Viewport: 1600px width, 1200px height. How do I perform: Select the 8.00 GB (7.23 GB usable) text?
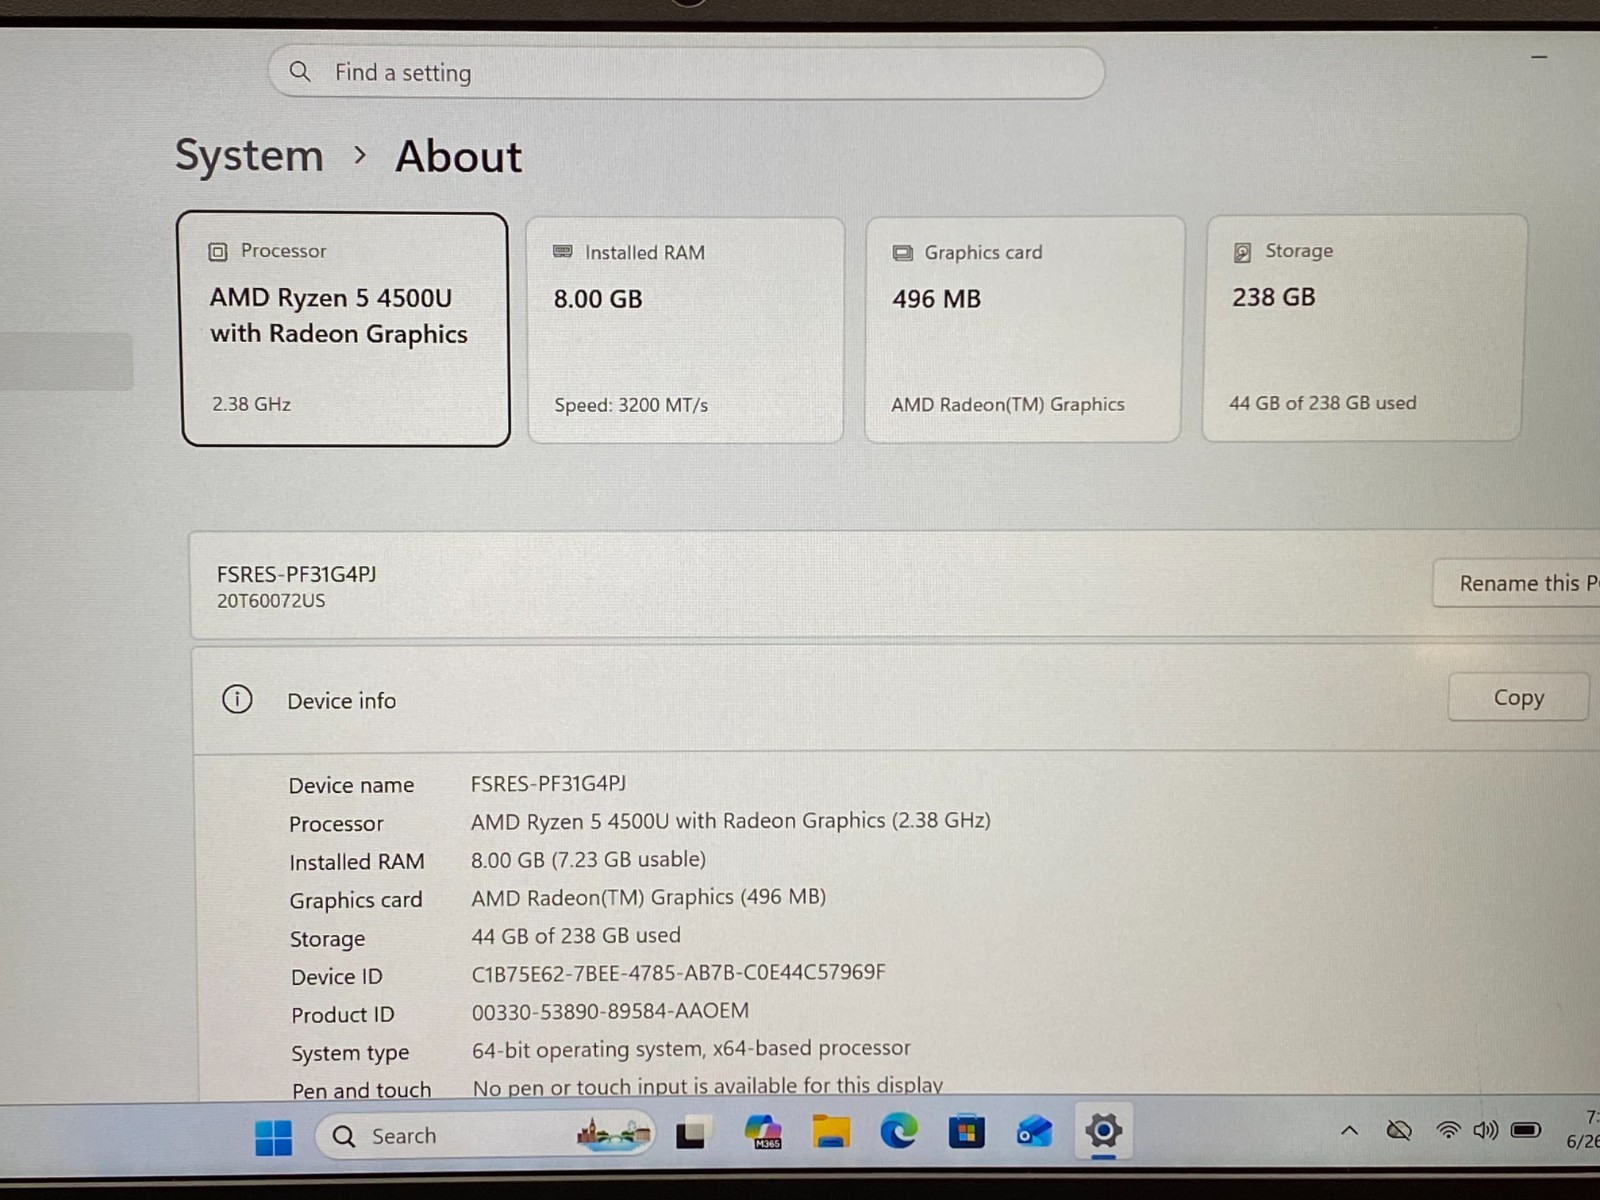pos(588,859)
